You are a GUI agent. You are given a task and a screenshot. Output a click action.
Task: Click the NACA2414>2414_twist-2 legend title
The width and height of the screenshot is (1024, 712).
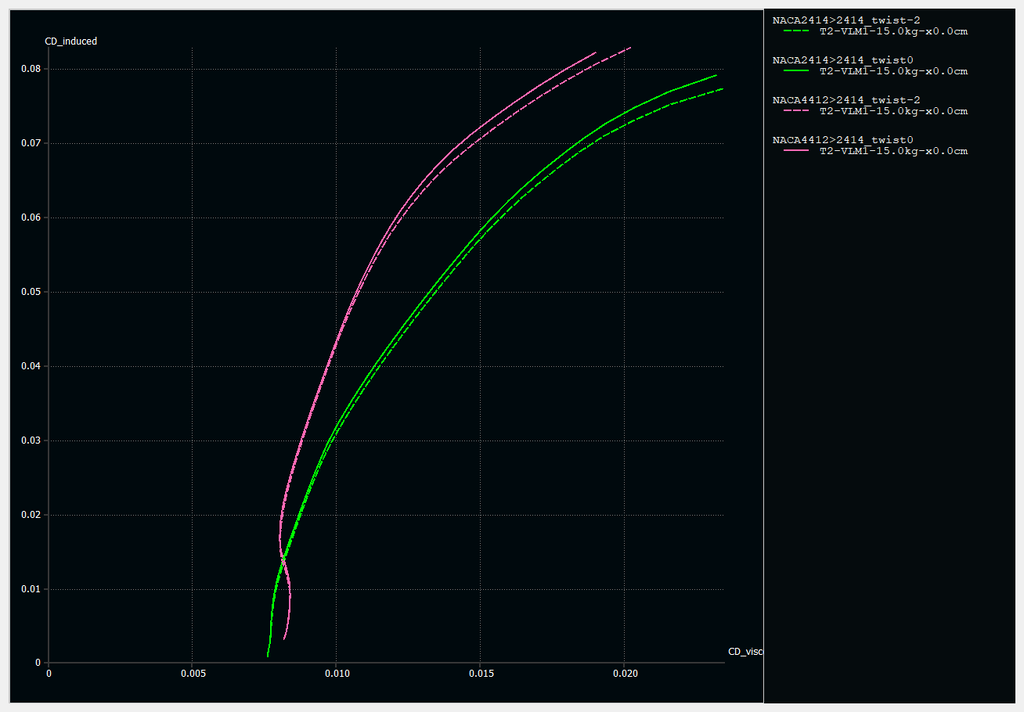(x=846, y=20)
